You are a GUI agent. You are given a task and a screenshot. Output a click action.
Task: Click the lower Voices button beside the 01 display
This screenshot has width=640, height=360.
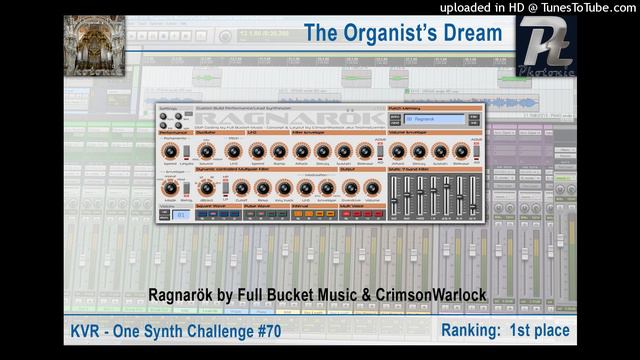[x=164, y=218]
